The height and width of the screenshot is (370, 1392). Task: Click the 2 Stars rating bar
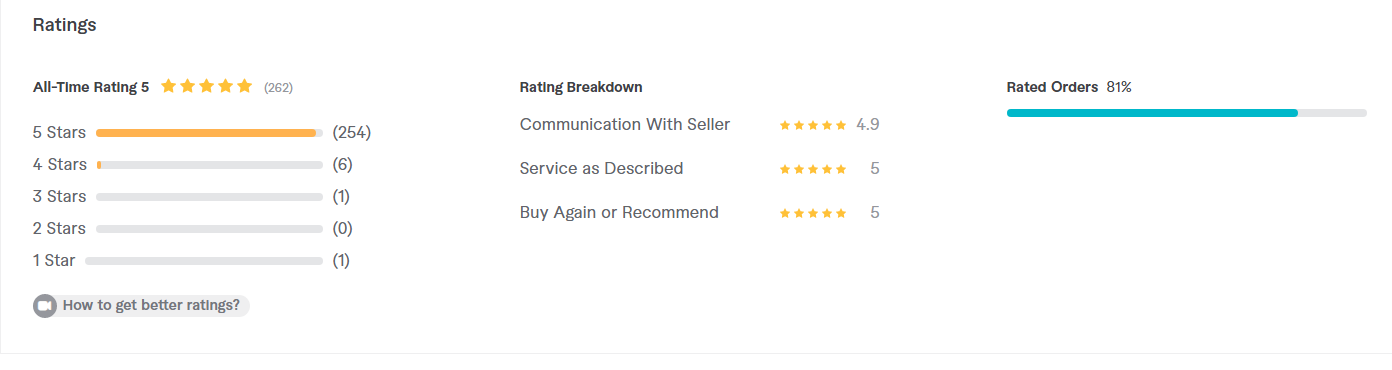coord(209,229)
